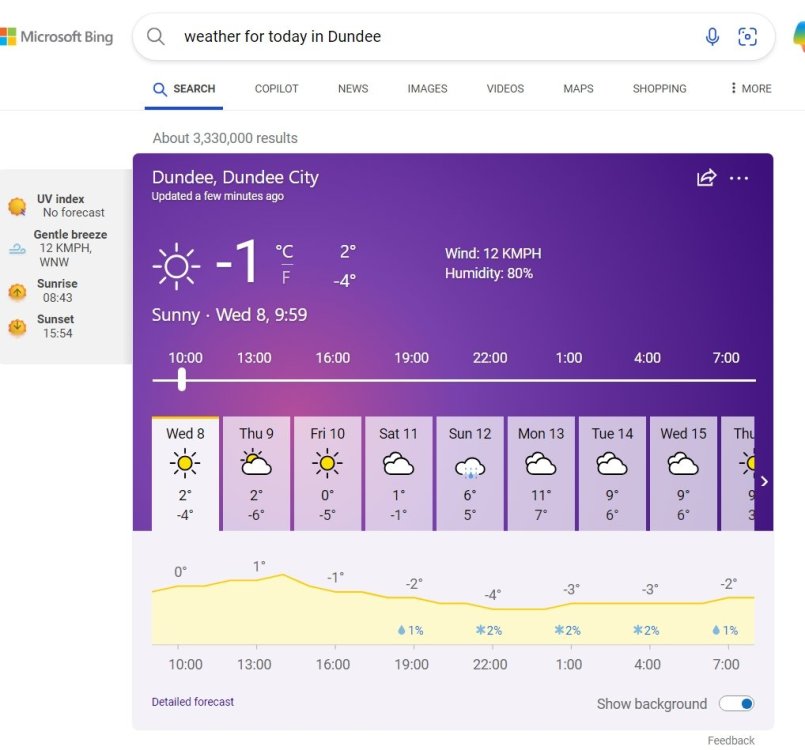
Task: Select the Sun 12 forecast card
Action: [x=470, y=473]
